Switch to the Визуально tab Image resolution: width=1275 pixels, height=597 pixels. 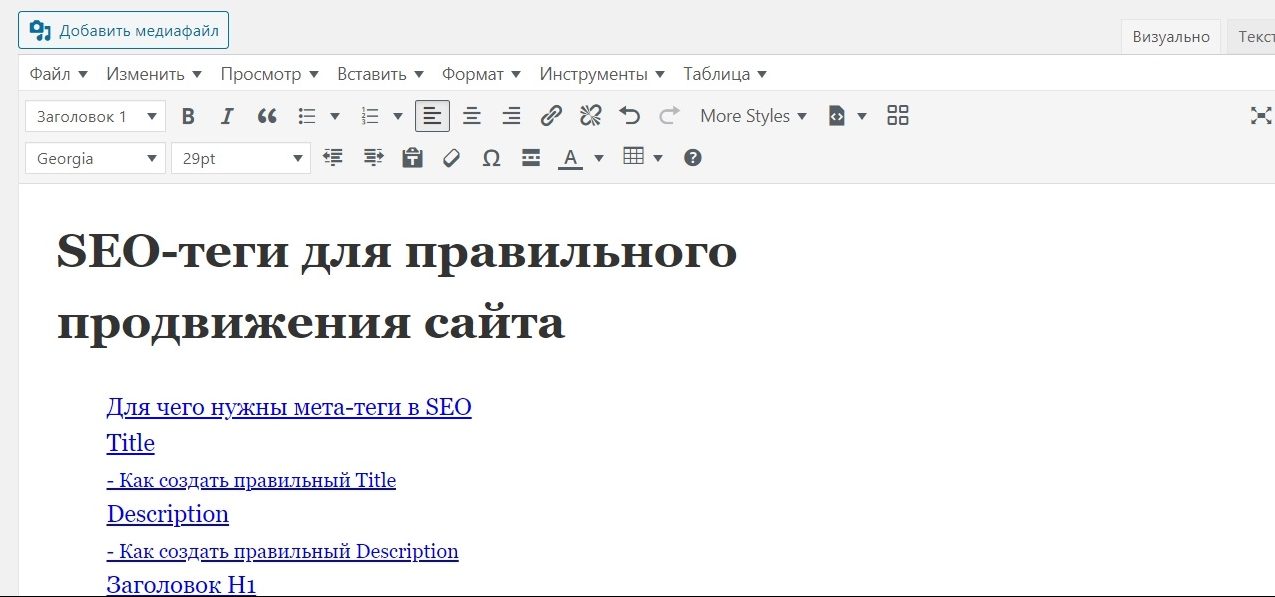1171,37
